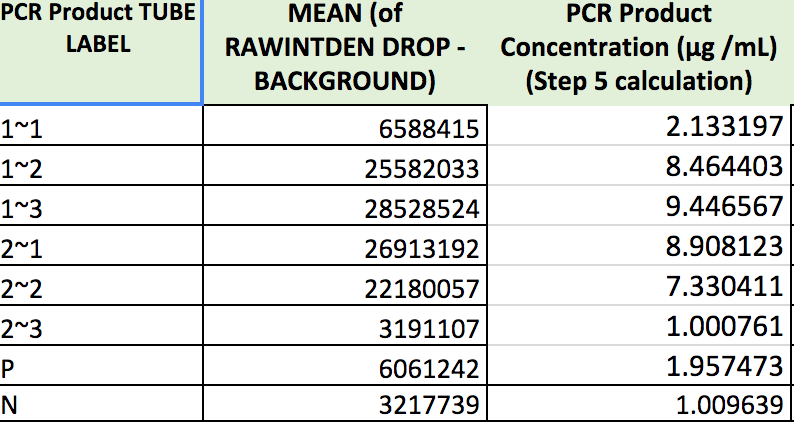Click the P tube label cell
Image resolution: width=794 pixels, height=422 pixels.
[x=100, y=367]
